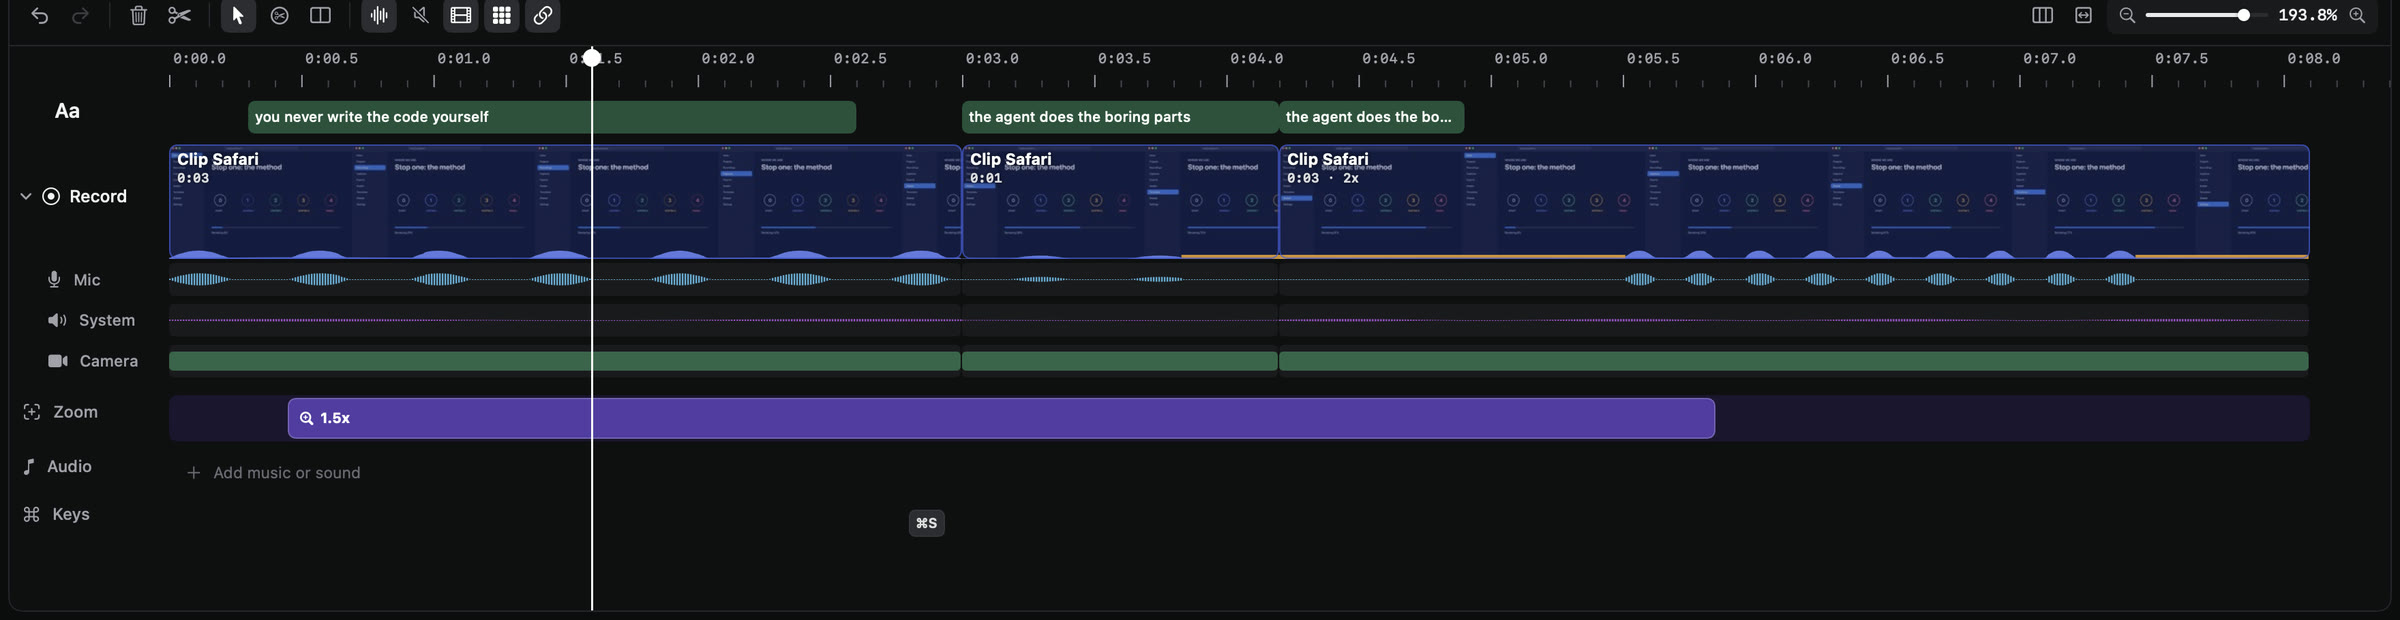Click the 193.8% zoom value
This screenshot has width=2400, height=620.
(x=2308, y=15)
